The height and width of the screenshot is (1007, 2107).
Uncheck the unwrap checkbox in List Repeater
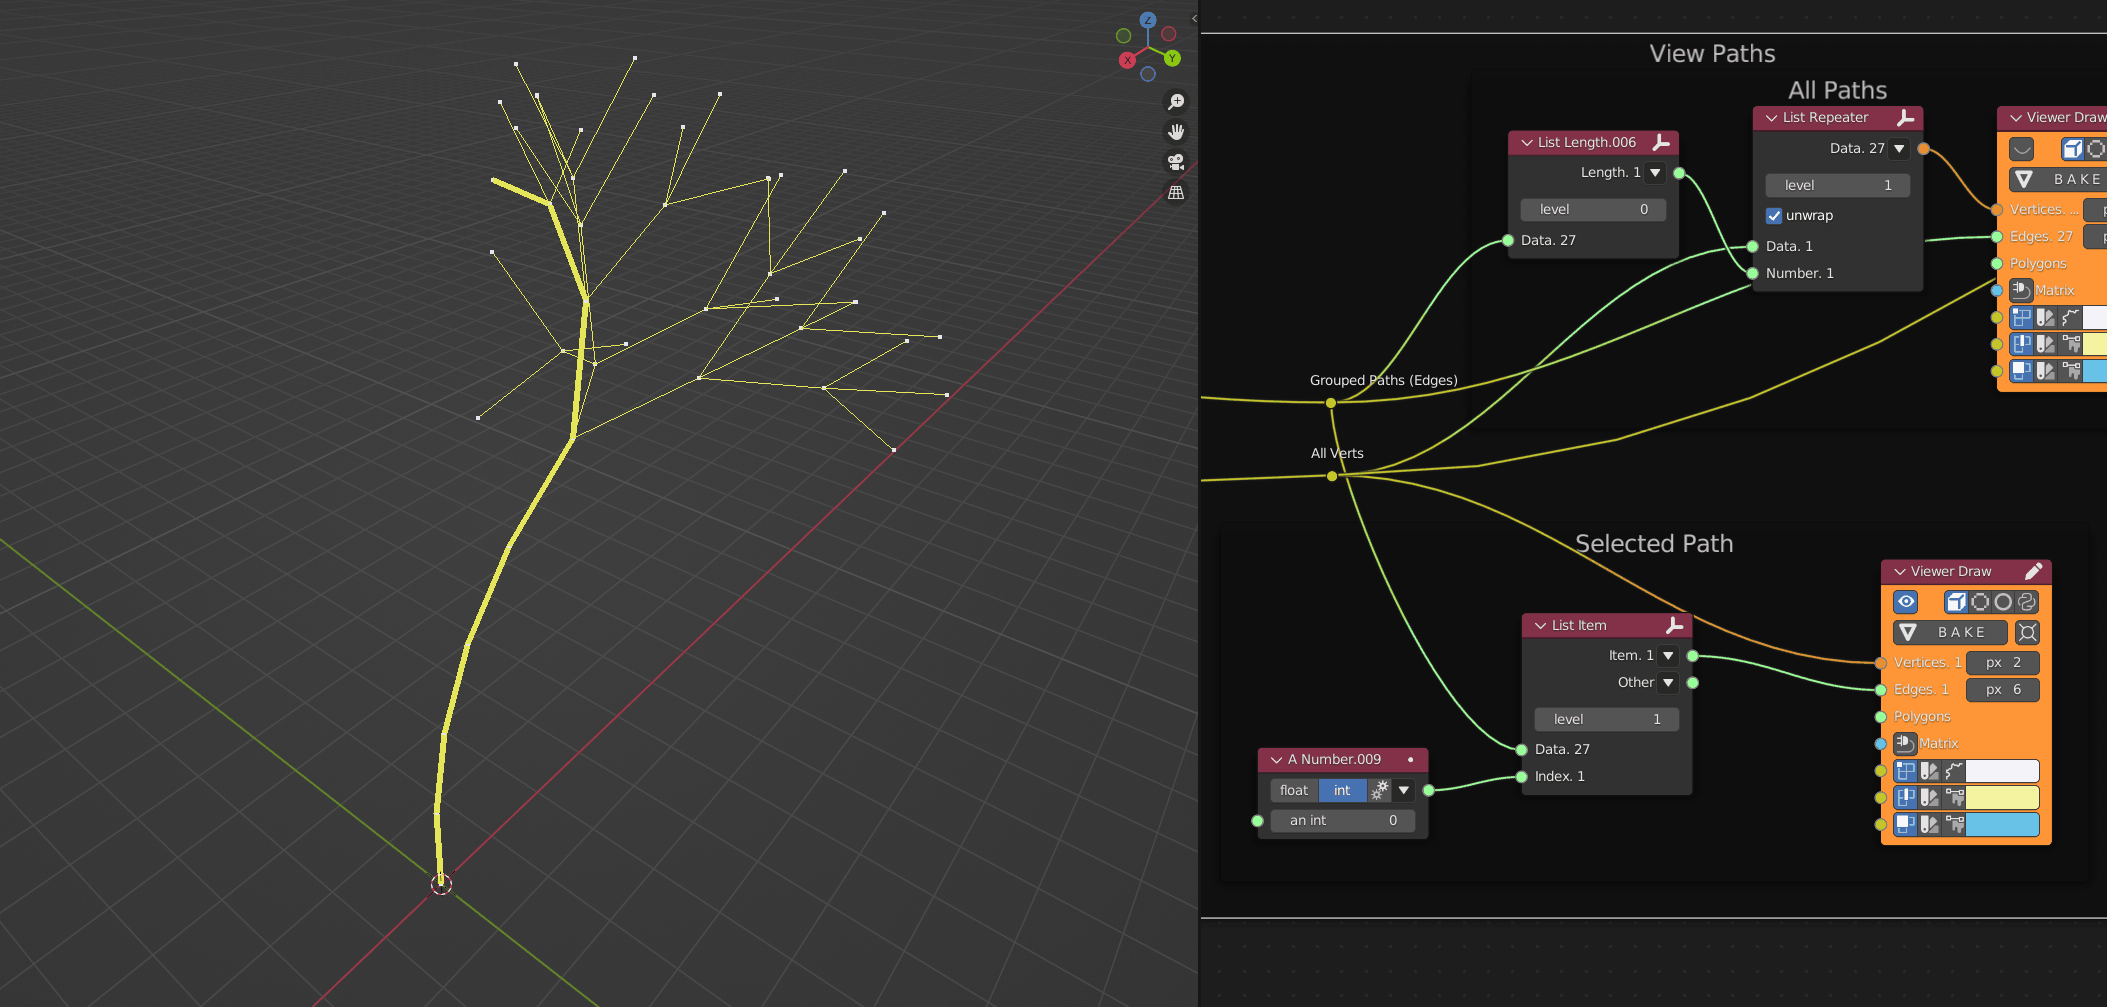tap(1774, 216)
